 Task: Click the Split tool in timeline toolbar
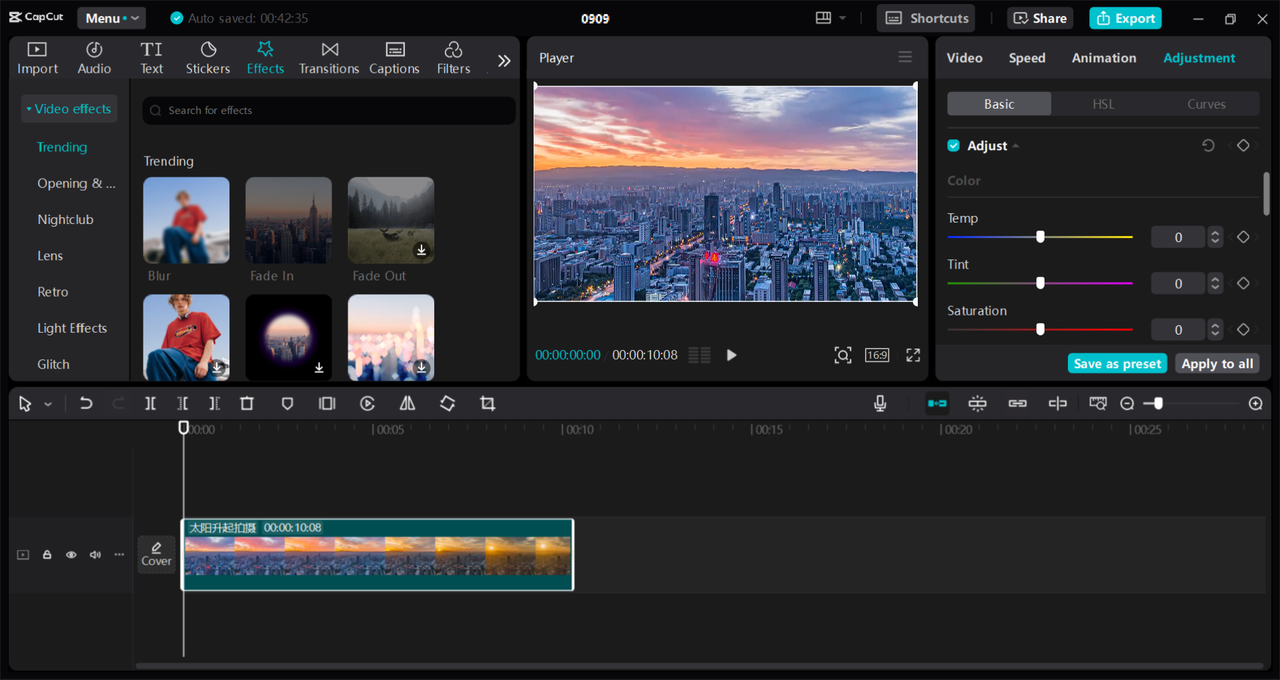click(150, 404)
